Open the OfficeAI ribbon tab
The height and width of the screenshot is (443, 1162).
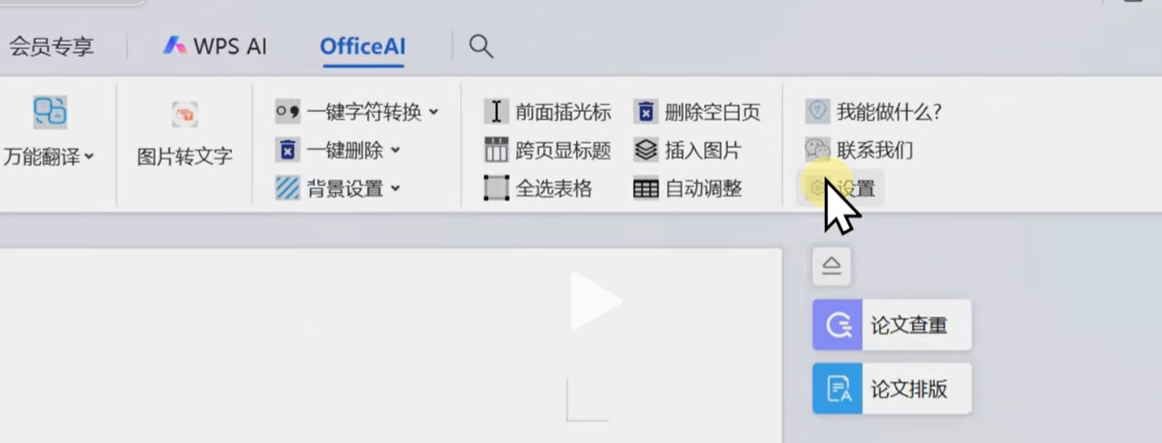point(362,47)
